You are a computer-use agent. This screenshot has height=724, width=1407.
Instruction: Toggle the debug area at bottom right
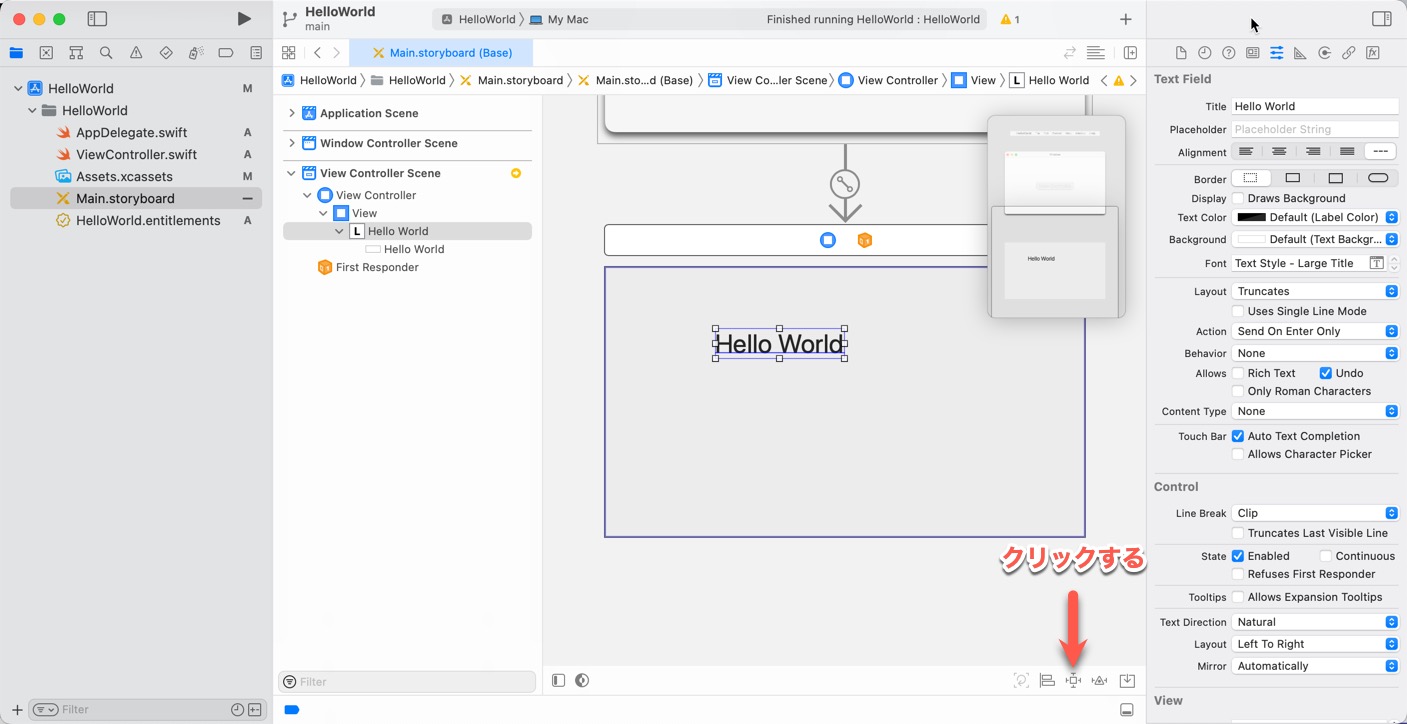coord(1127,710)
